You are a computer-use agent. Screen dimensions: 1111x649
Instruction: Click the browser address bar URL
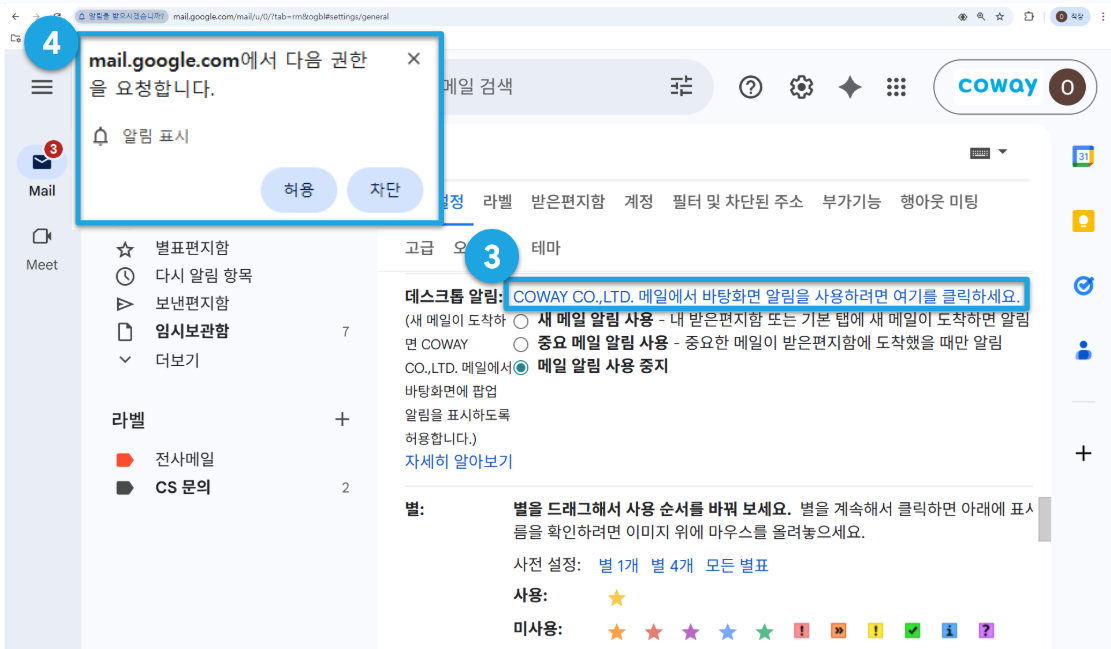(281, 16)
